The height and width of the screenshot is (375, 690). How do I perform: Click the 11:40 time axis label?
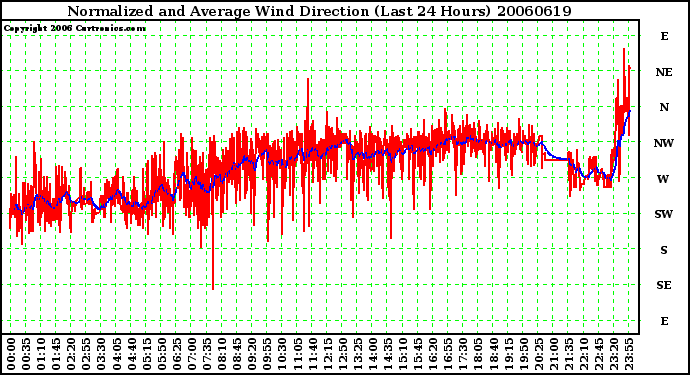pos(312,354)
